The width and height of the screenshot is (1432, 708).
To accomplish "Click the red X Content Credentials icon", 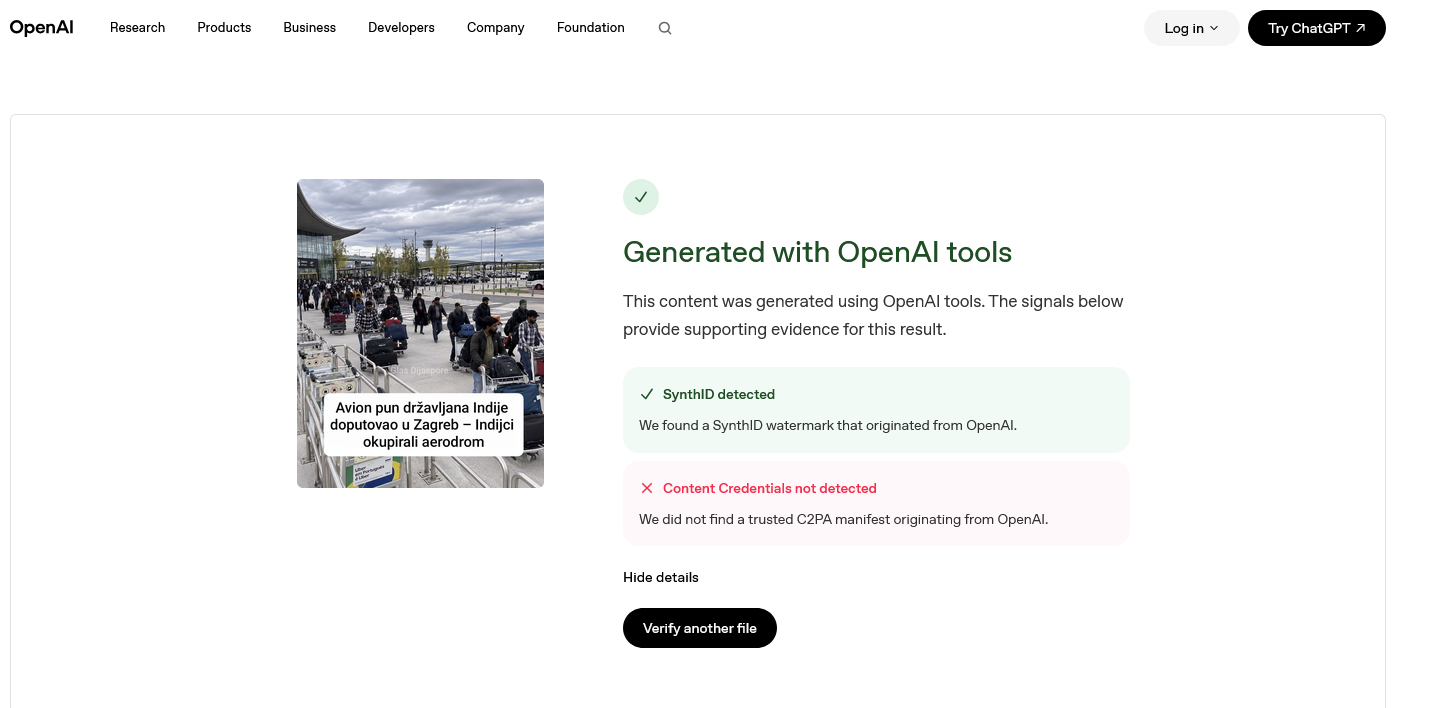I will (x=647, y=488).
